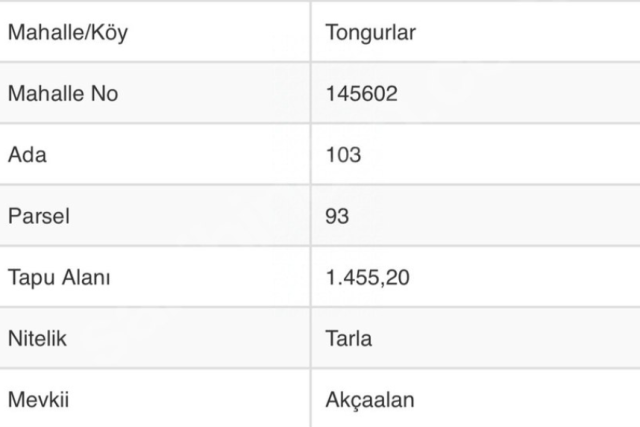Select the Akçaalan value
This screenshot has width=640, height=427.
tap(369, 400)
